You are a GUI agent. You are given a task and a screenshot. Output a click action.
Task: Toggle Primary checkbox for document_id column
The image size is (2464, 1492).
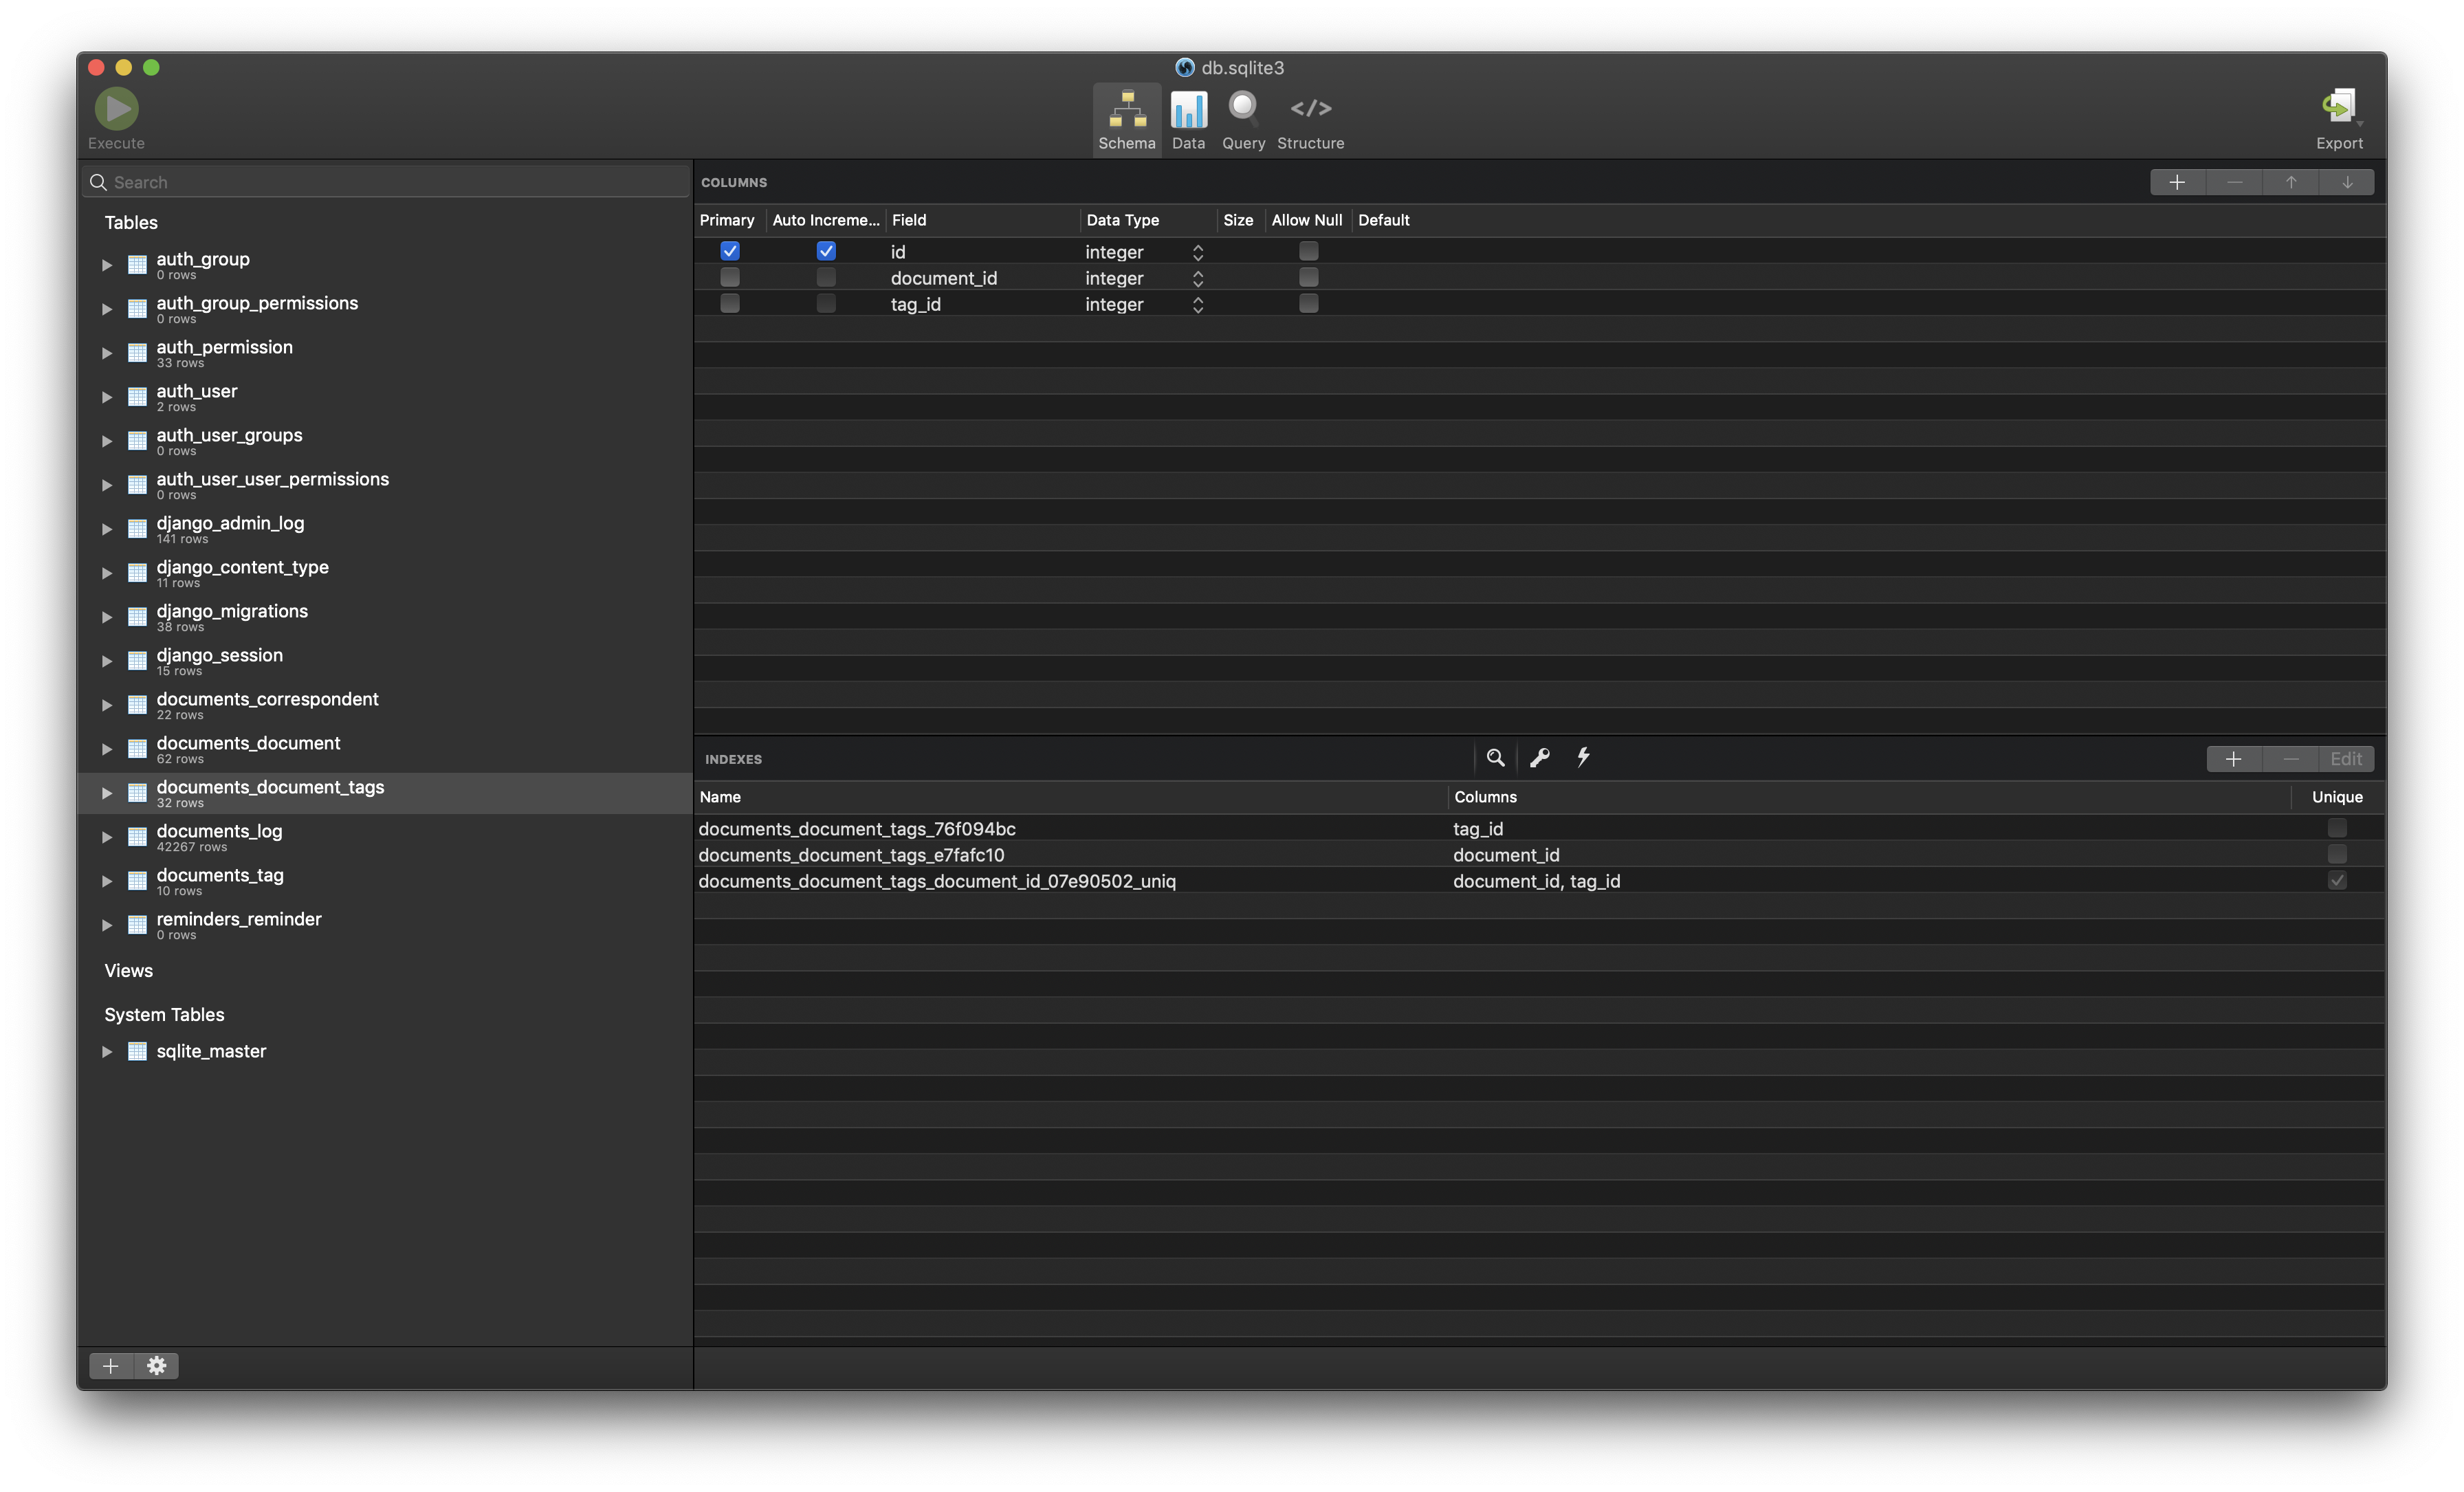[730, 277]
